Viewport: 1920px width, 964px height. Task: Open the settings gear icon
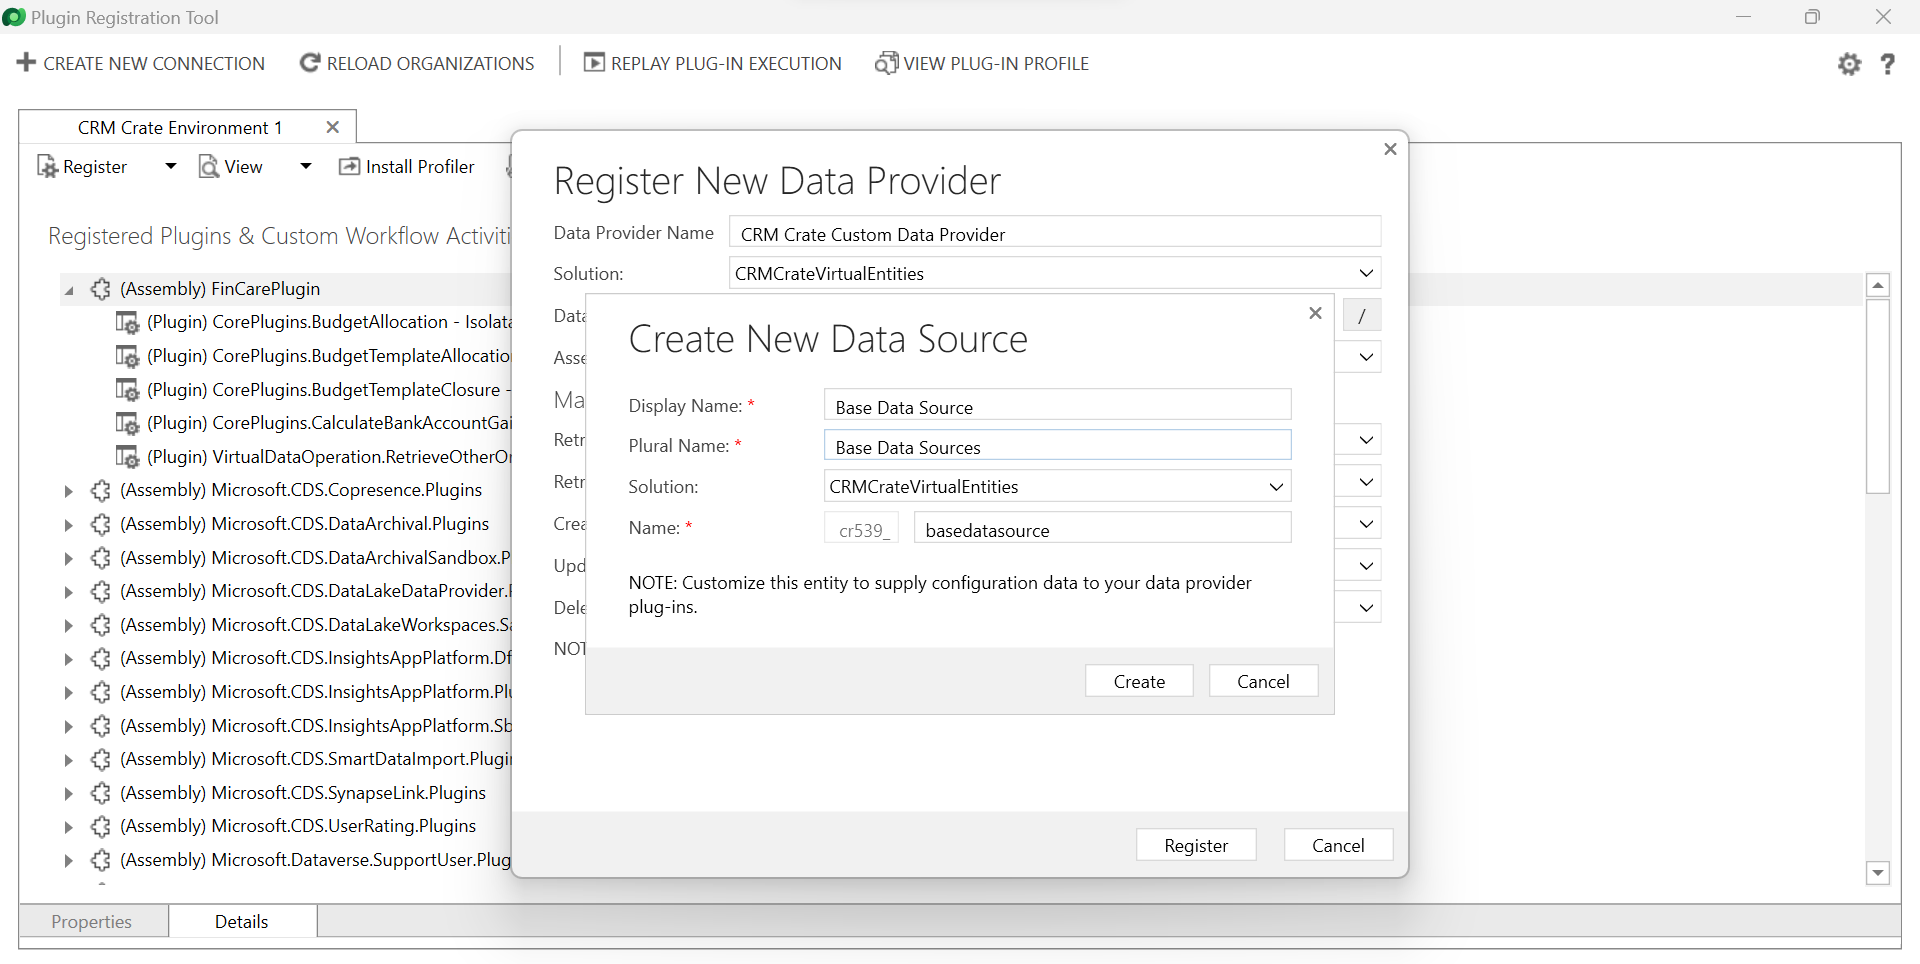1849,64
